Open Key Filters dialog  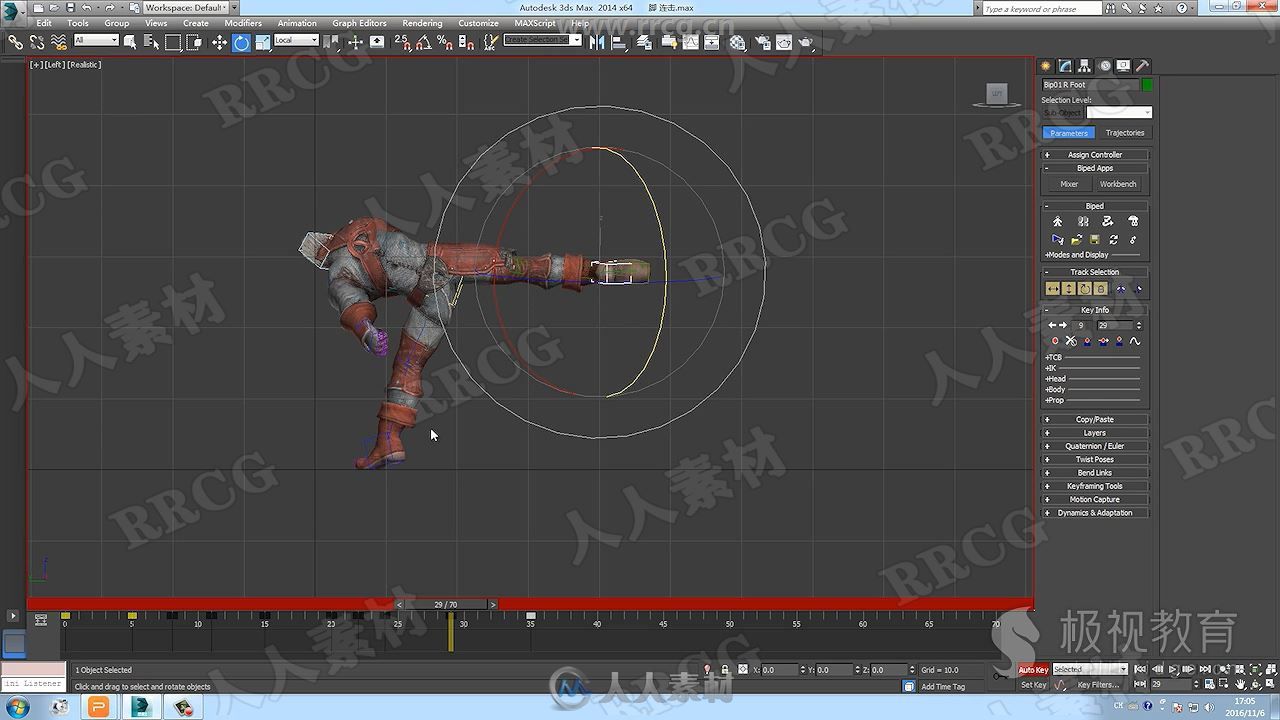point(1098,685)
